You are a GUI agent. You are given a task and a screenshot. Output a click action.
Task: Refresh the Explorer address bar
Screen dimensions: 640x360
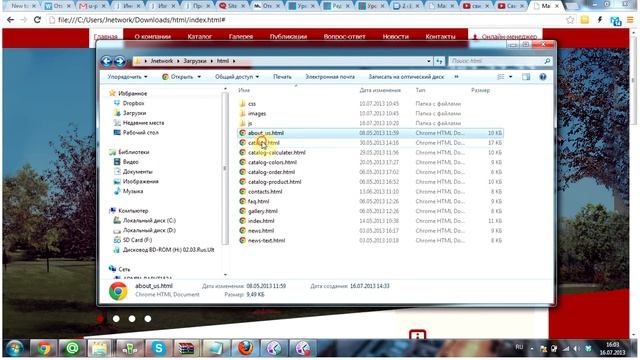[x=439, y=61]
